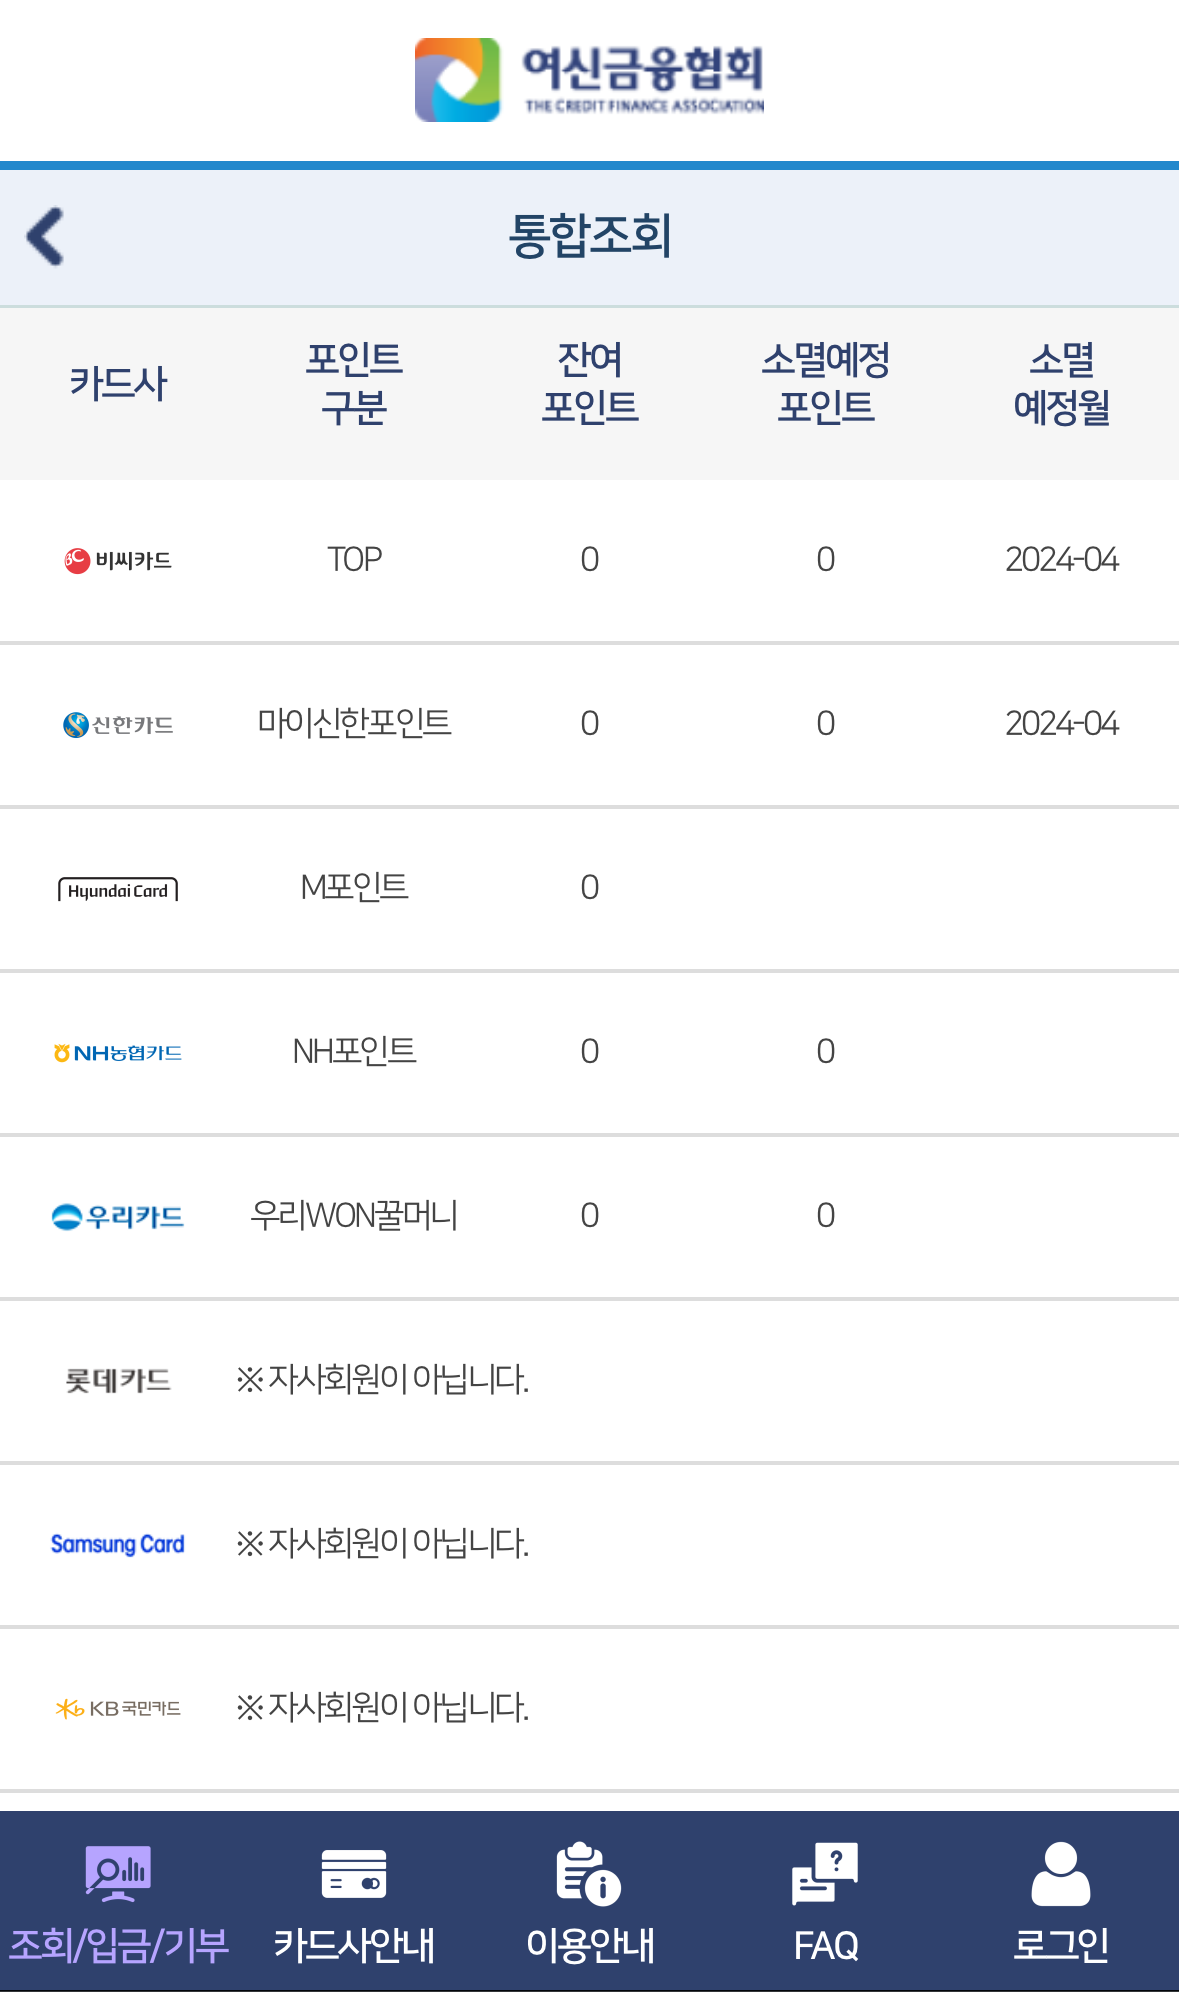Tap the Samsung Card logo
Image resolution: width=1179 pixels, height=1992 pixels.
tap(118, 1544)
